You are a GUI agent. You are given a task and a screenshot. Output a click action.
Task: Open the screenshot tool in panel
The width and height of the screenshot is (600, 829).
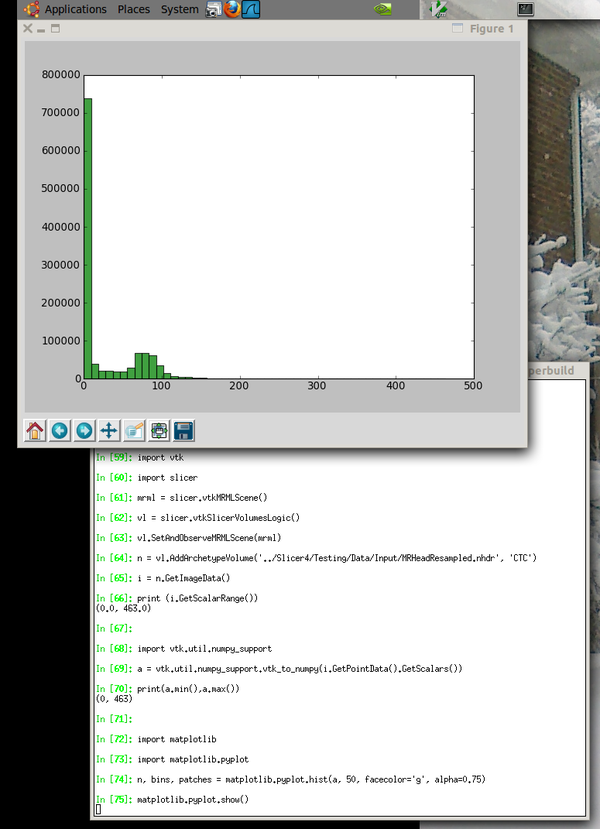pos(214,9)
